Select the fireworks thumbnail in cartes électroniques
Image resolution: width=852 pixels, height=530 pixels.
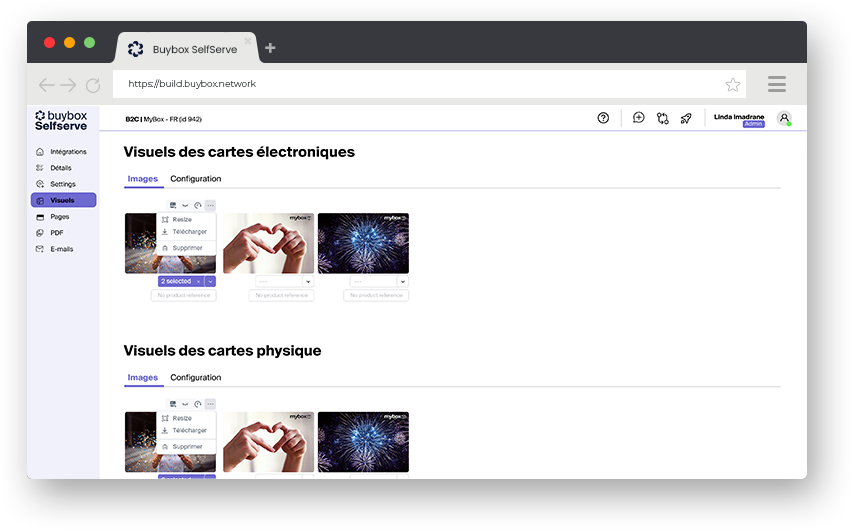point(363,243)
